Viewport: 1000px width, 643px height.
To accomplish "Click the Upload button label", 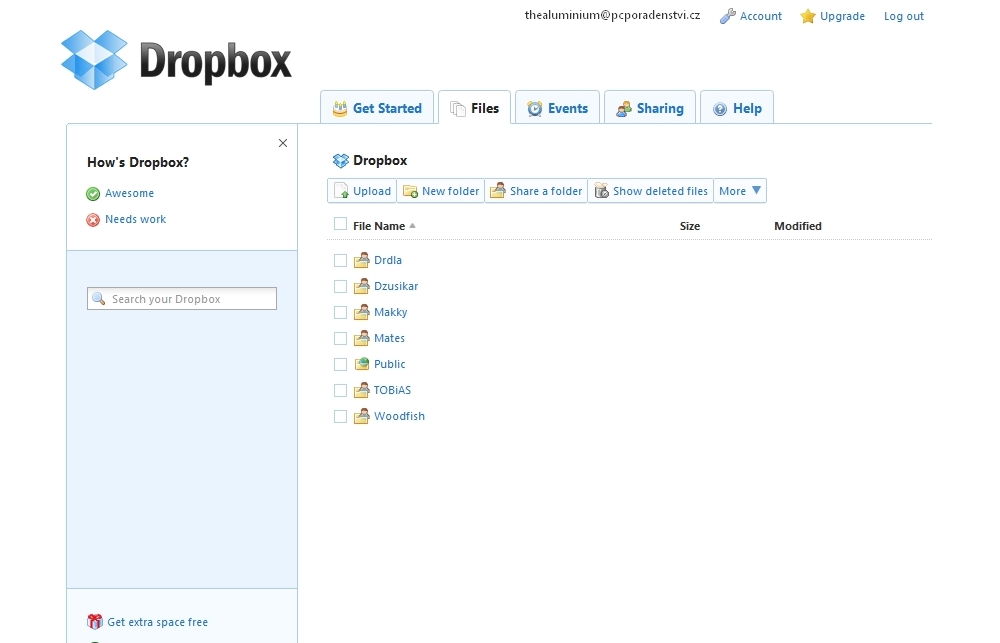I will tap(372, 191).
